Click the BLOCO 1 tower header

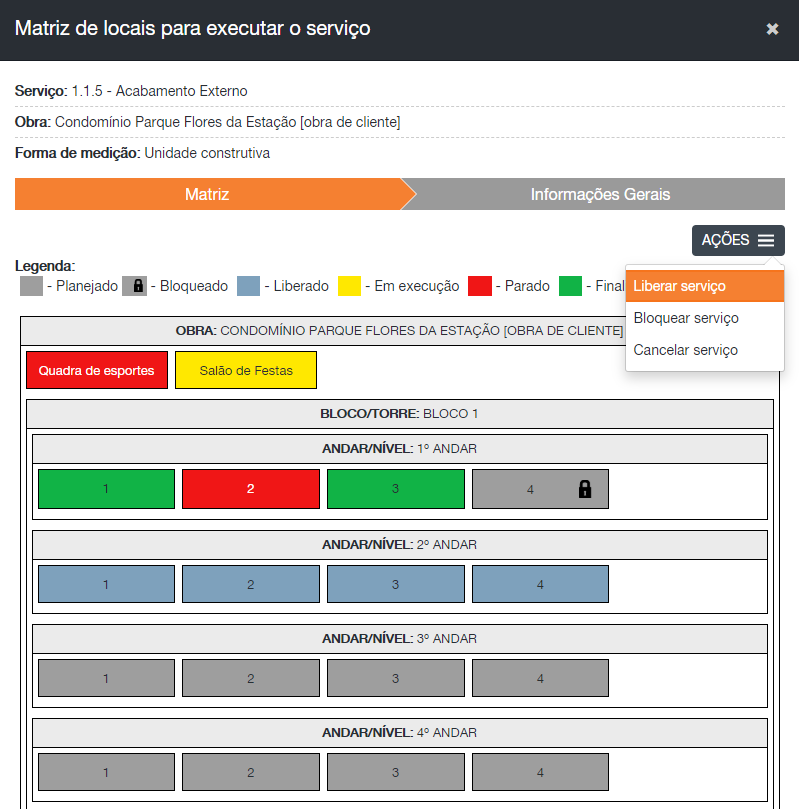pos(400,413)
